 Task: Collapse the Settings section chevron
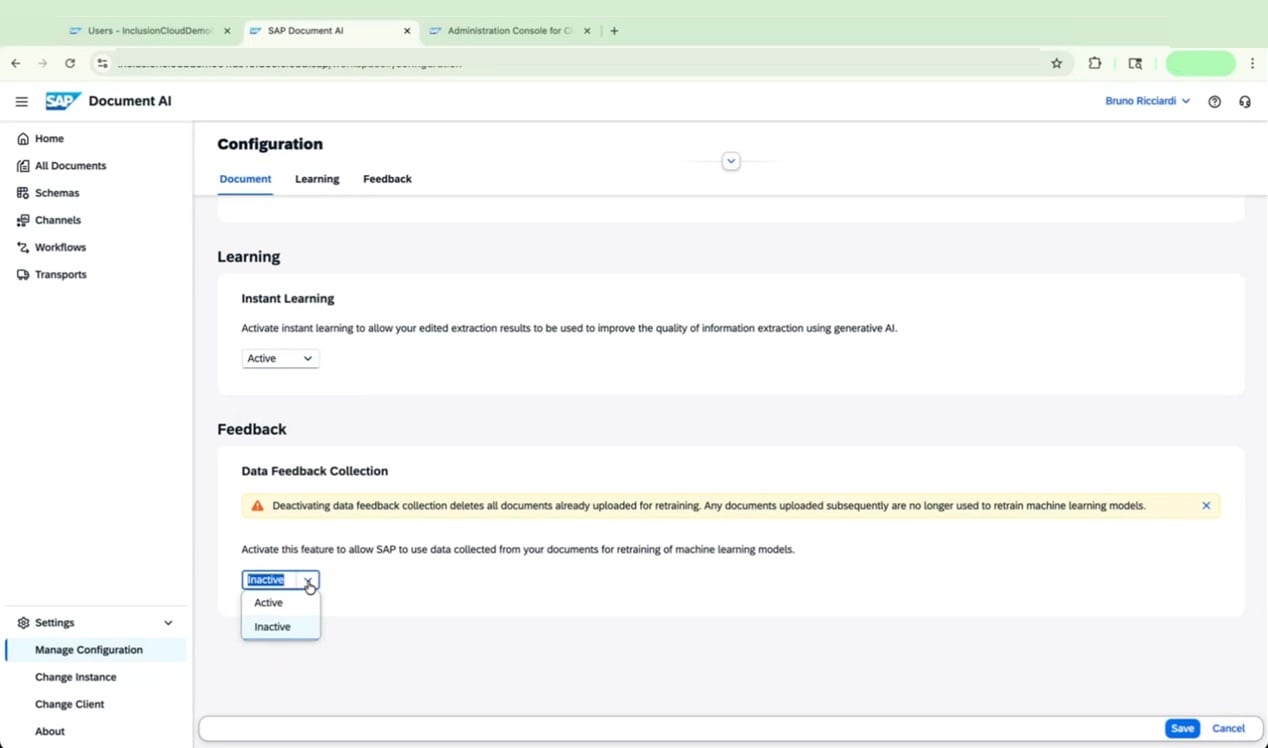point(168,623)
